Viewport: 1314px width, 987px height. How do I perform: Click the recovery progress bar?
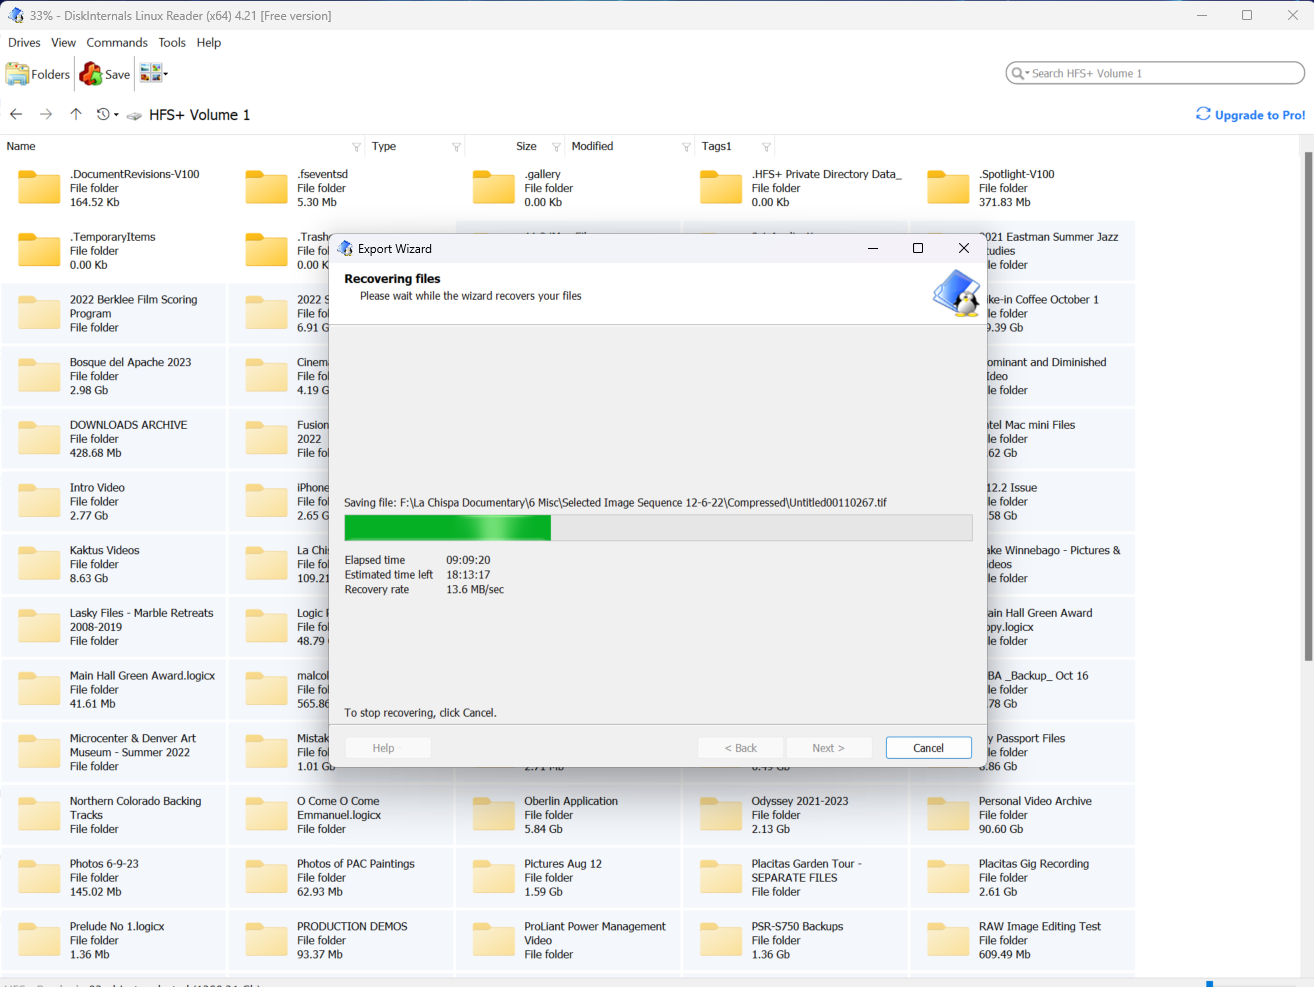(658, 527)
